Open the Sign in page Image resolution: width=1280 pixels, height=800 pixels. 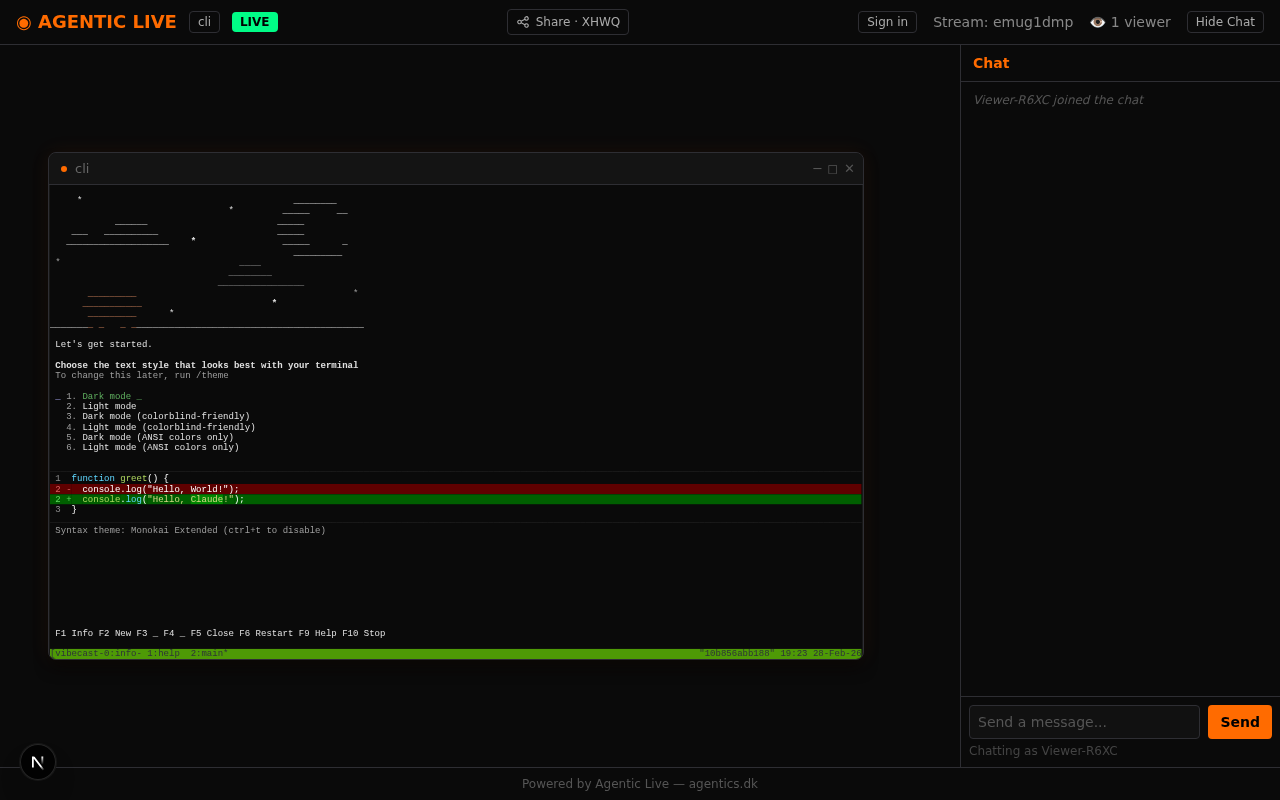tap(887, 22)
